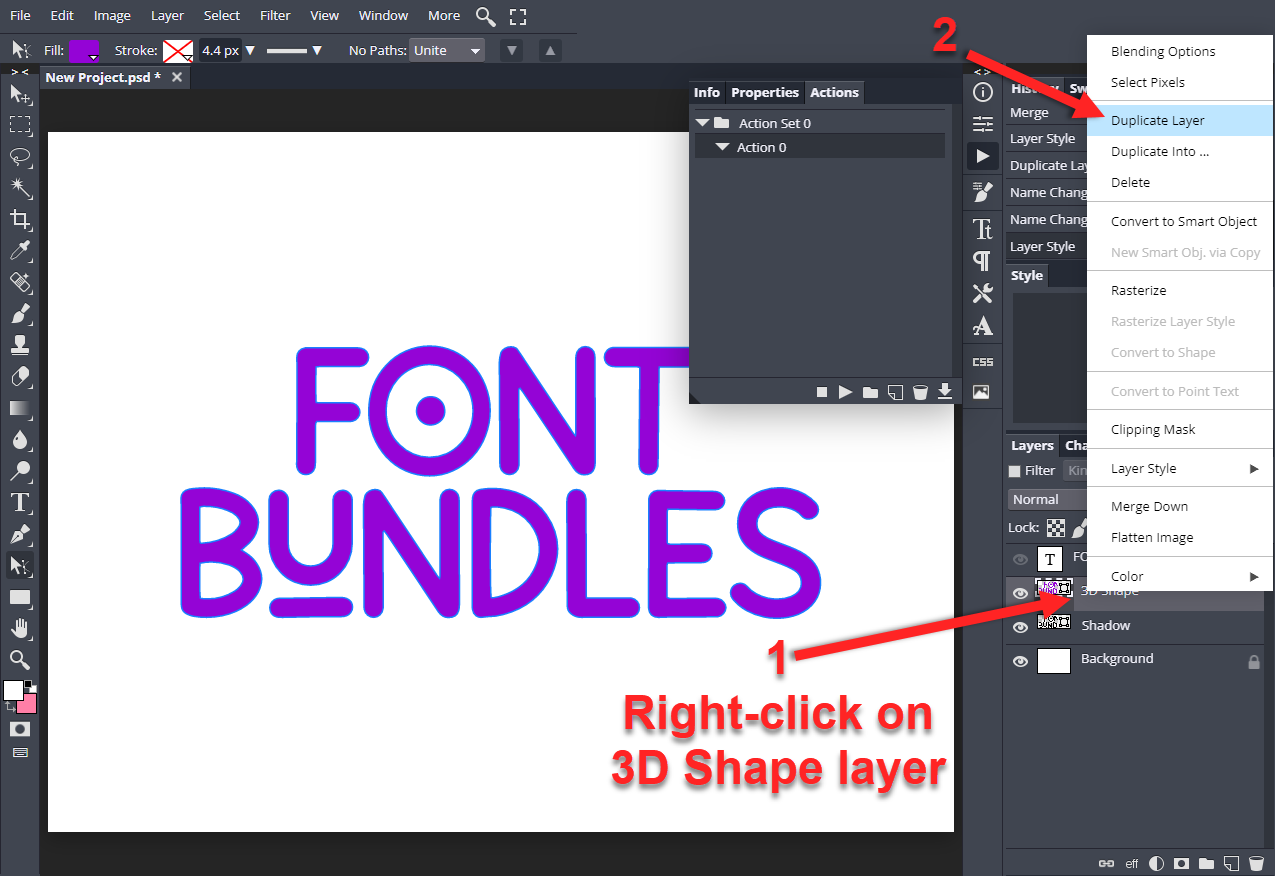
Task: Switch to the Info tab
Action: [707, 92]
